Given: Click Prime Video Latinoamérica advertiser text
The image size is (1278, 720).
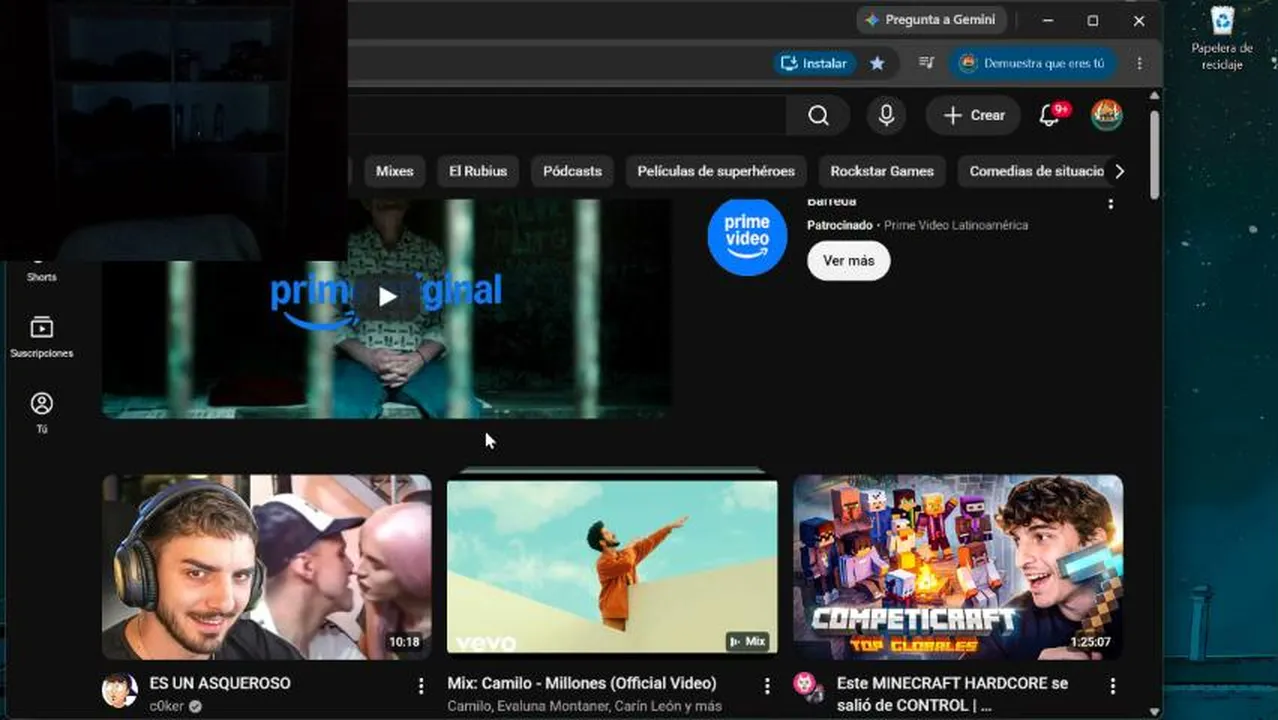Looking at the screenshot, I should pyautogui.click(x=956, y=225).
